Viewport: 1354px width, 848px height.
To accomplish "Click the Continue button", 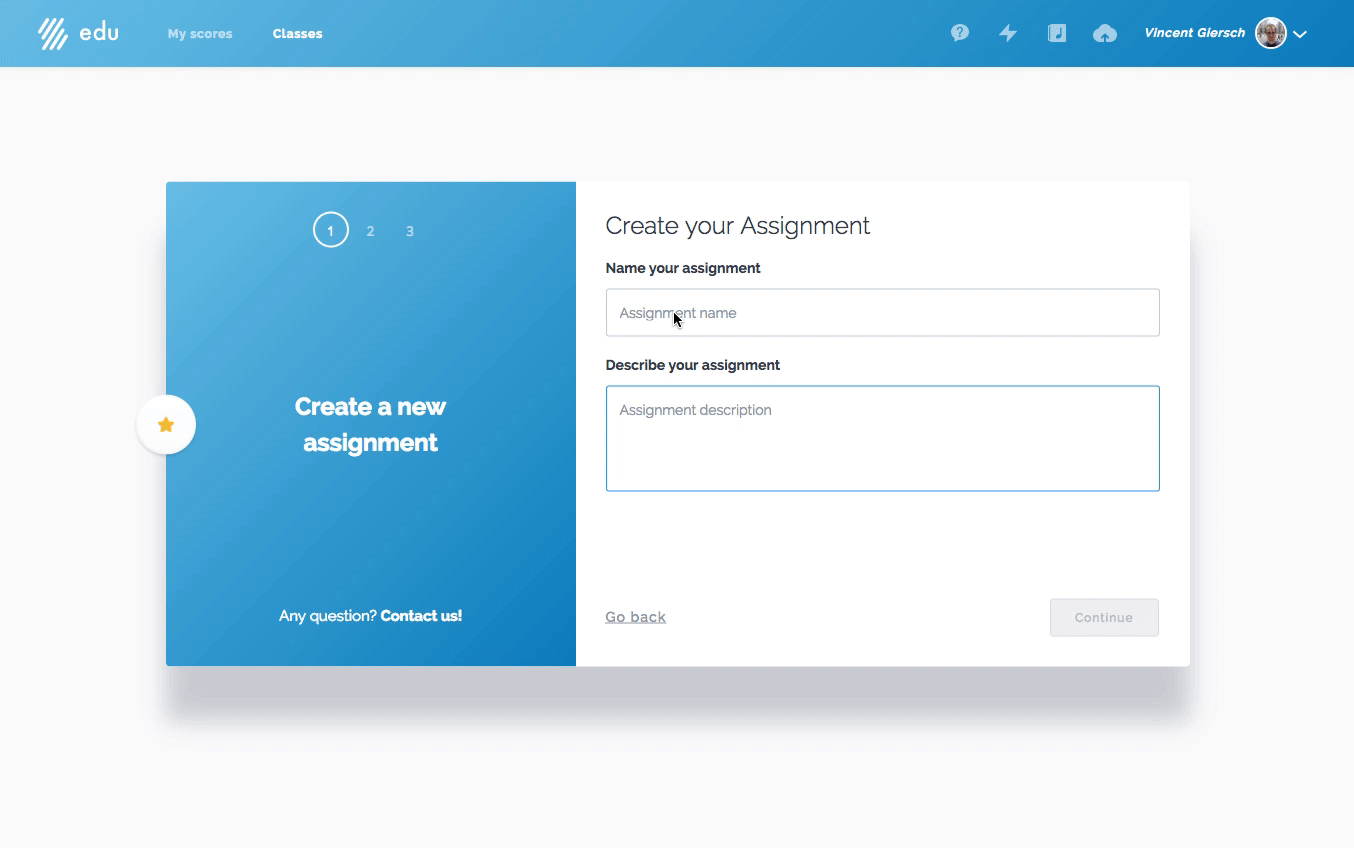I will tap(1104, 617).
